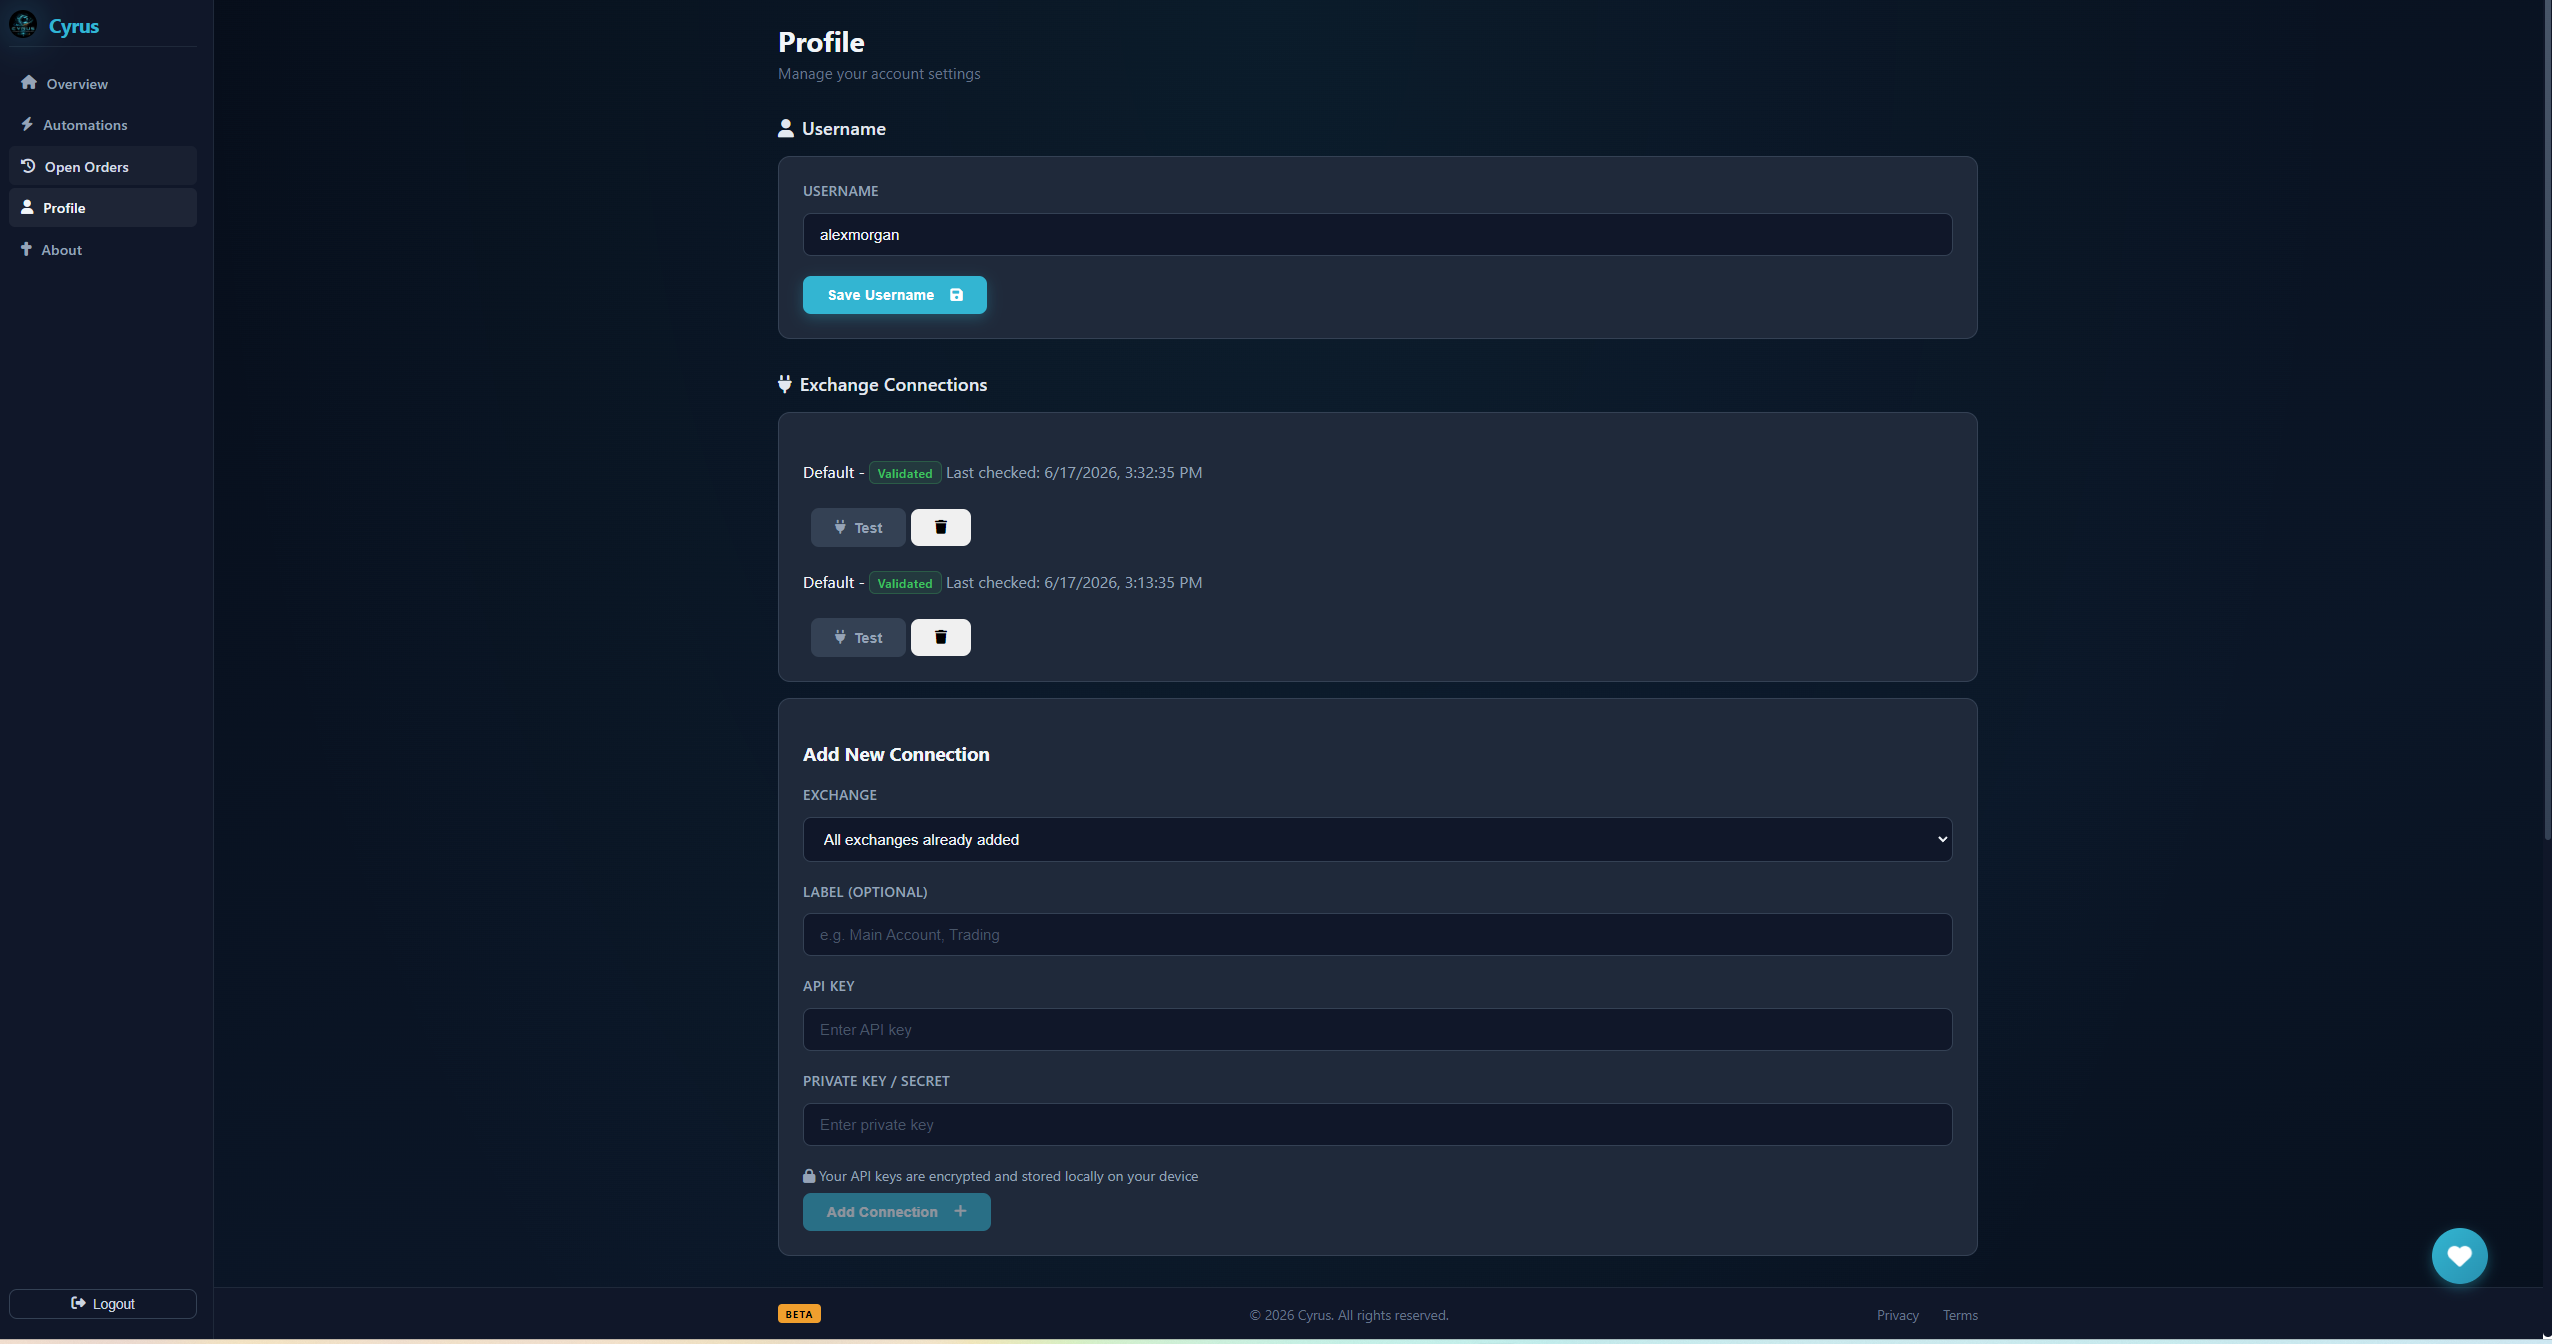This screenshot has height=1344, width=2552.
Task: Open the Open Orders page
Action: tap(103, 167)
